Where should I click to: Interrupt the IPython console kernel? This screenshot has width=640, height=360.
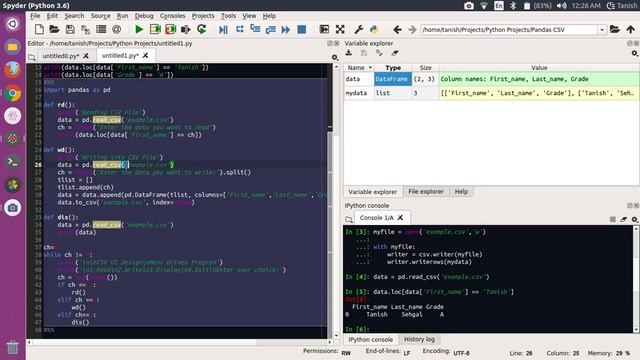pyautogui.click(x=613, y=220)
